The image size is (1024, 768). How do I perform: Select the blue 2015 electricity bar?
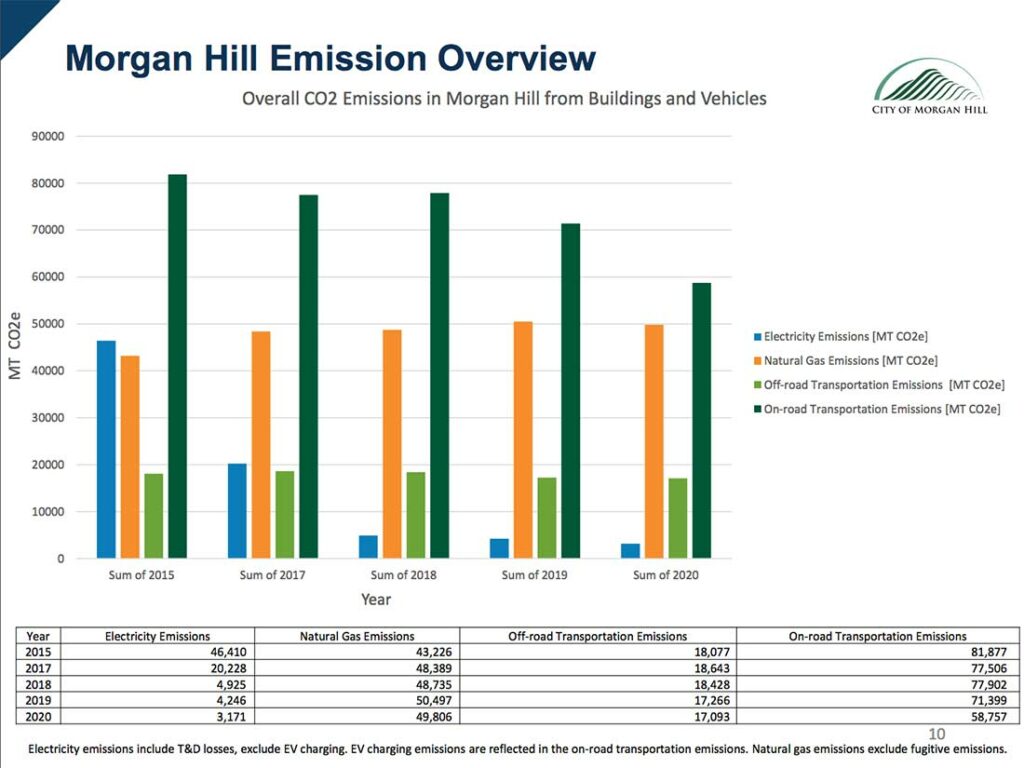[106, 449]
